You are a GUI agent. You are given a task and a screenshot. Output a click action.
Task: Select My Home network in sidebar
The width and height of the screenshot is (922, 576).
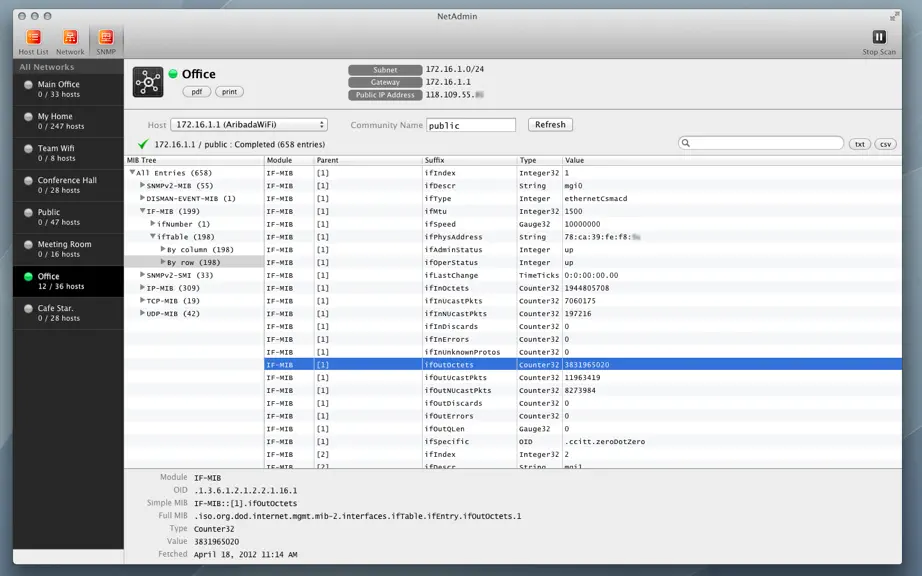[68, 121]
